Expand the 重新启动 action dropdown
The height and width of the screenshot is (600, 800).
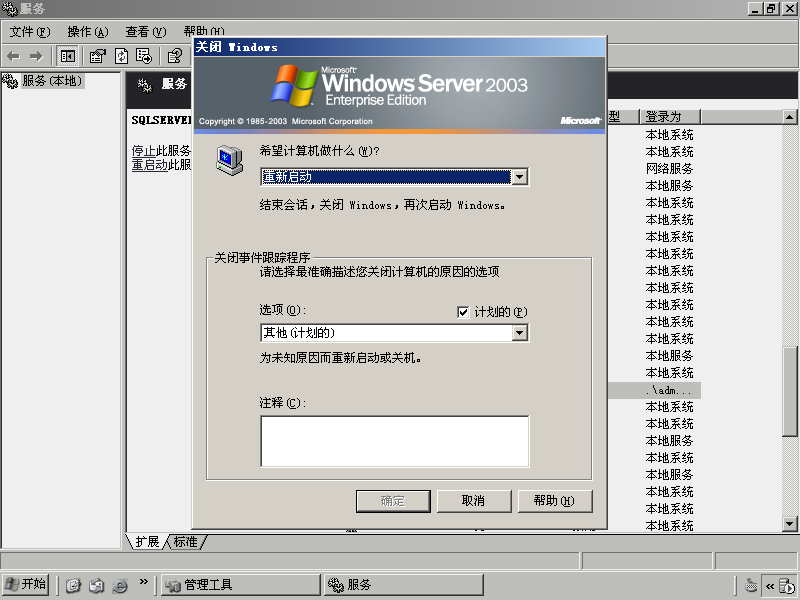[519, 177]
